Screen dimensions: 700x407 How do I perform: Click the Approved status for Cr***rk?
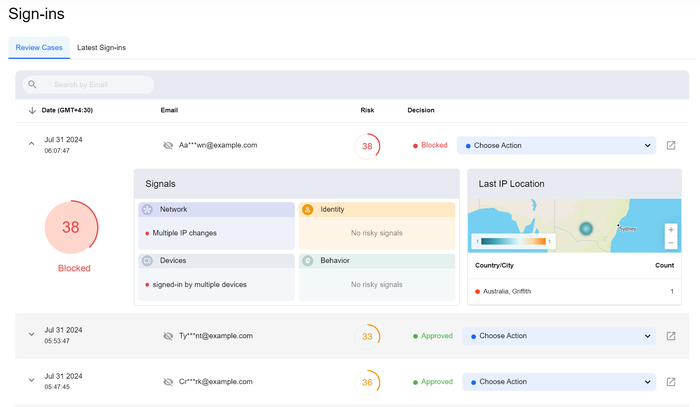433,382
